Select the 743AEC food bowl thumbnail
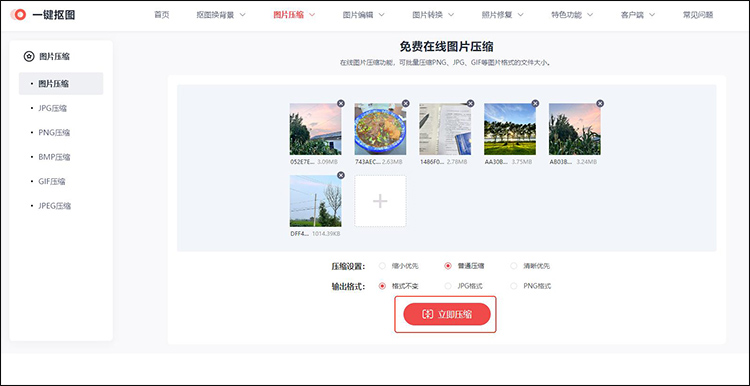 380,129
